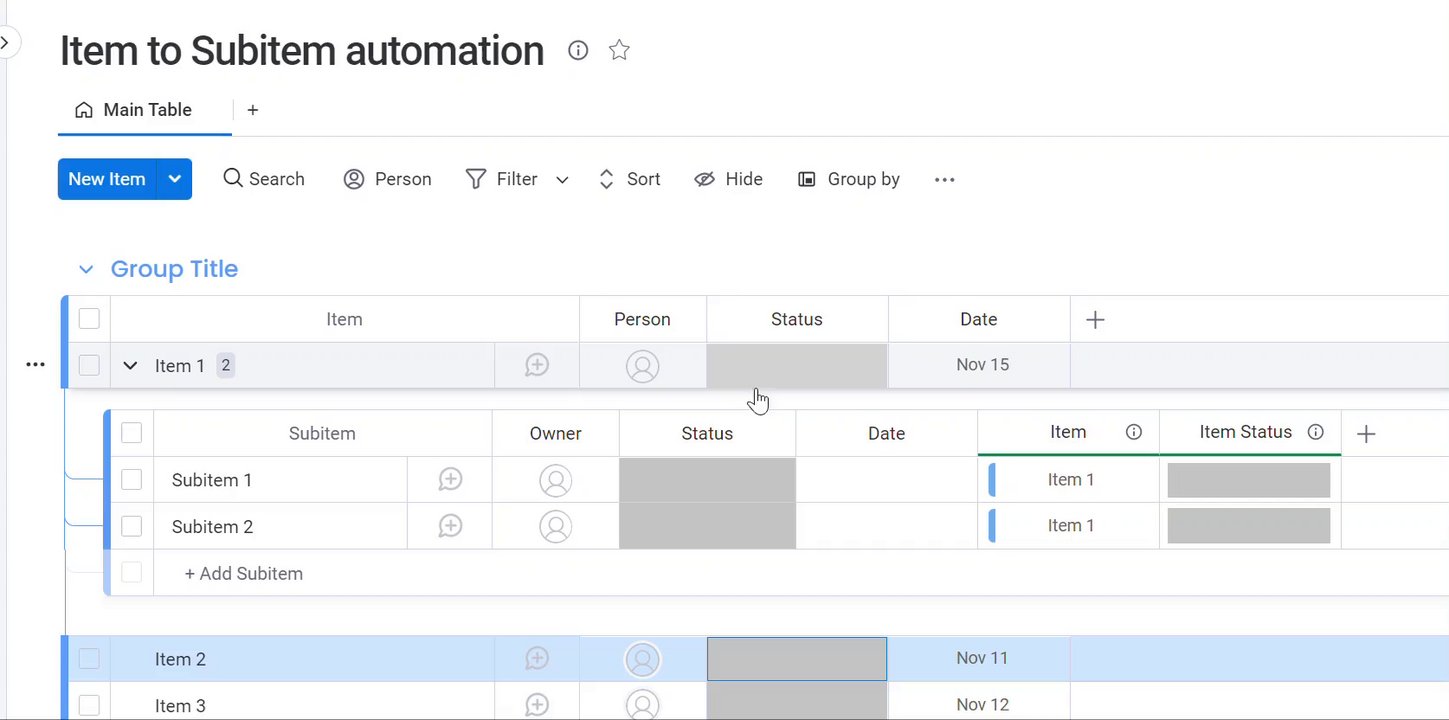Assign an owner to Subitem 1

point(556,481)
